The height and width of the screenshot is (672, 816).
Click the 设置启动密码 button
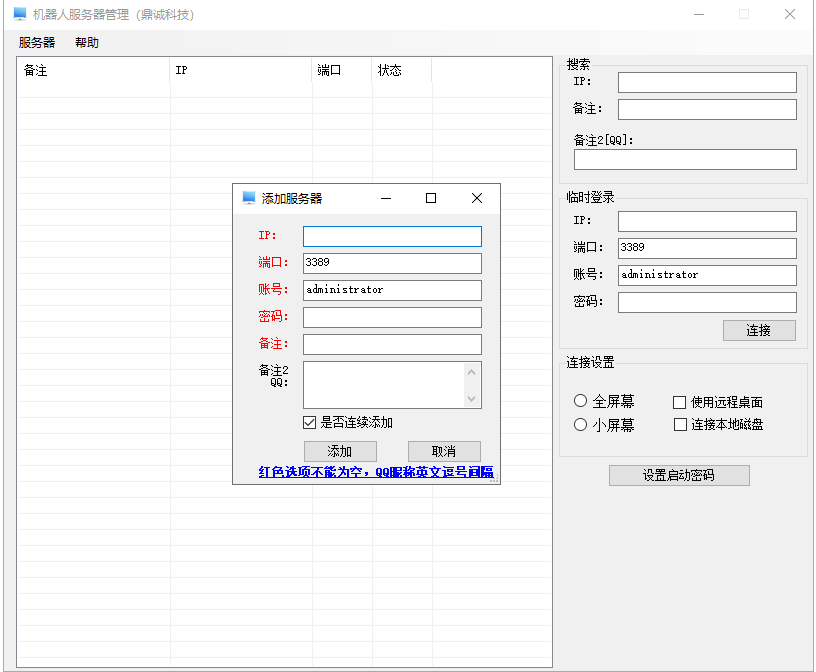(679, 475)
